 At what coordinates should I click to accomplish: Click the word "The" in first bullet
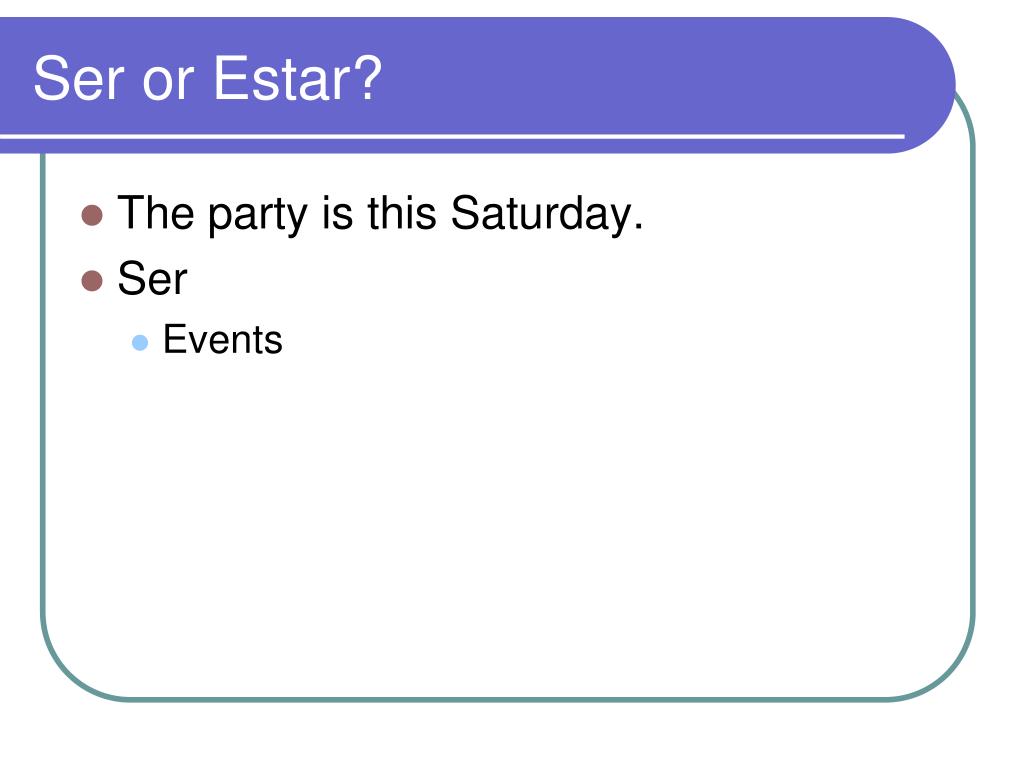tap(156, 212)
